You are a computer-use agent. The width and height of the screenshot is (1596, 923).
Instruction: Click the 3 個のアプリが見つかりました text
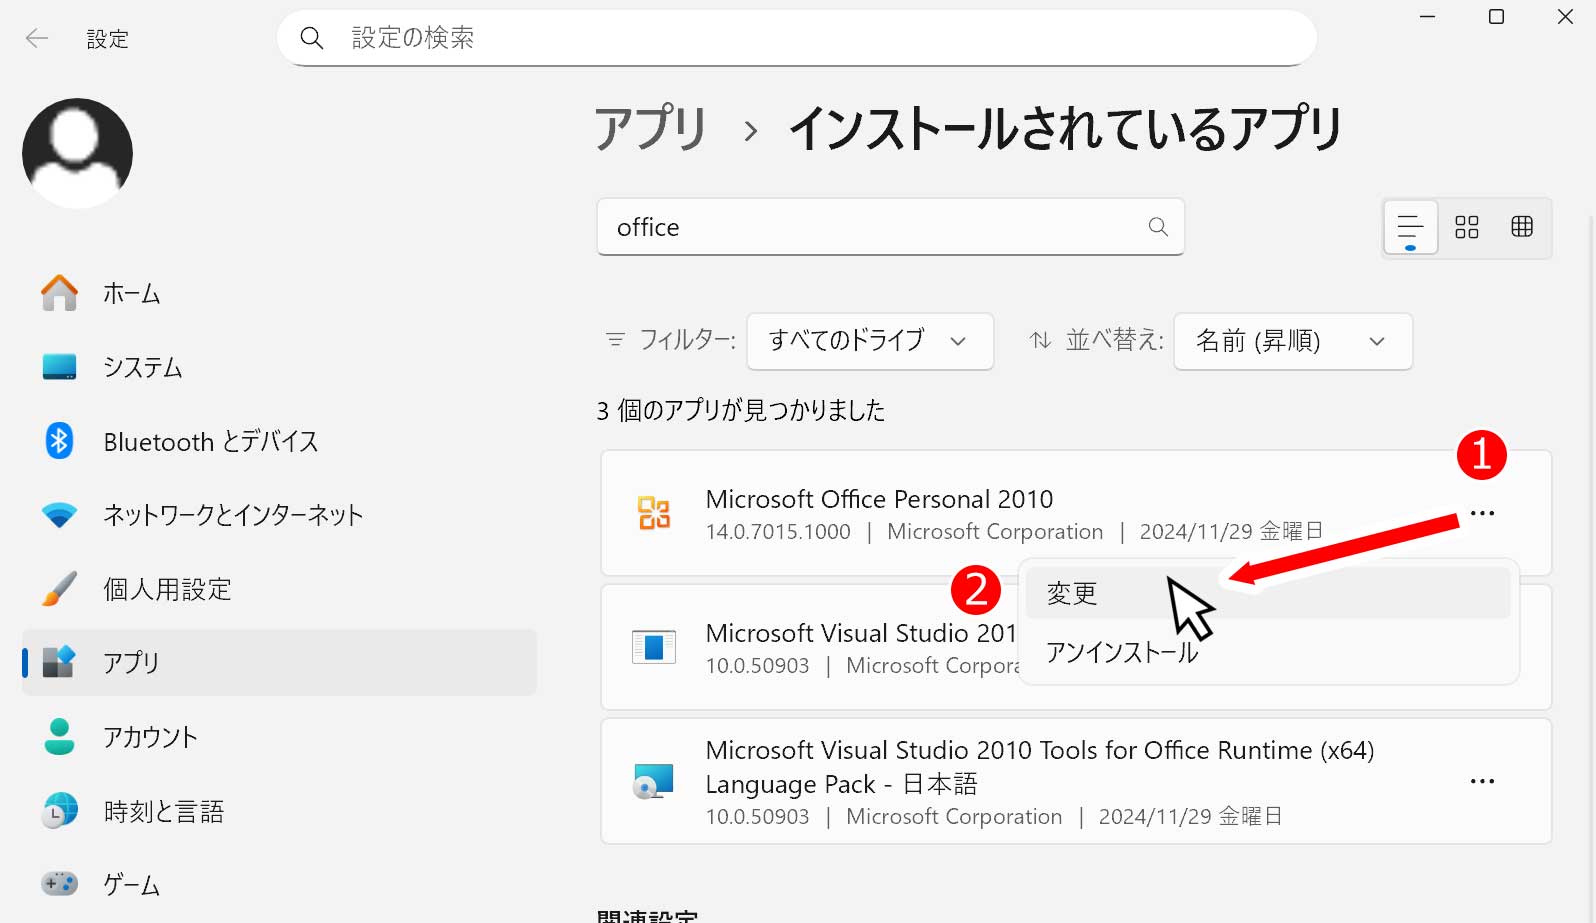[741, 411]
